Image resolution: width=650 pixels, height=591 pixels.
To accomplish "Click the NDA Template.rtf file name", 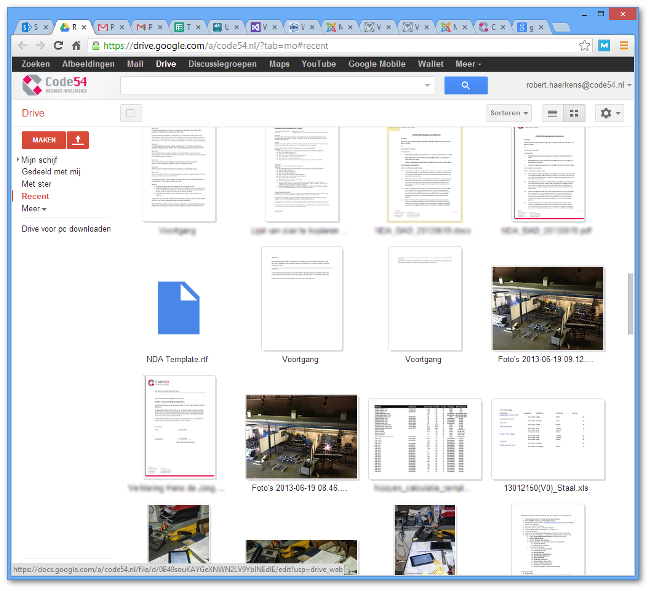I will (177, 359).
